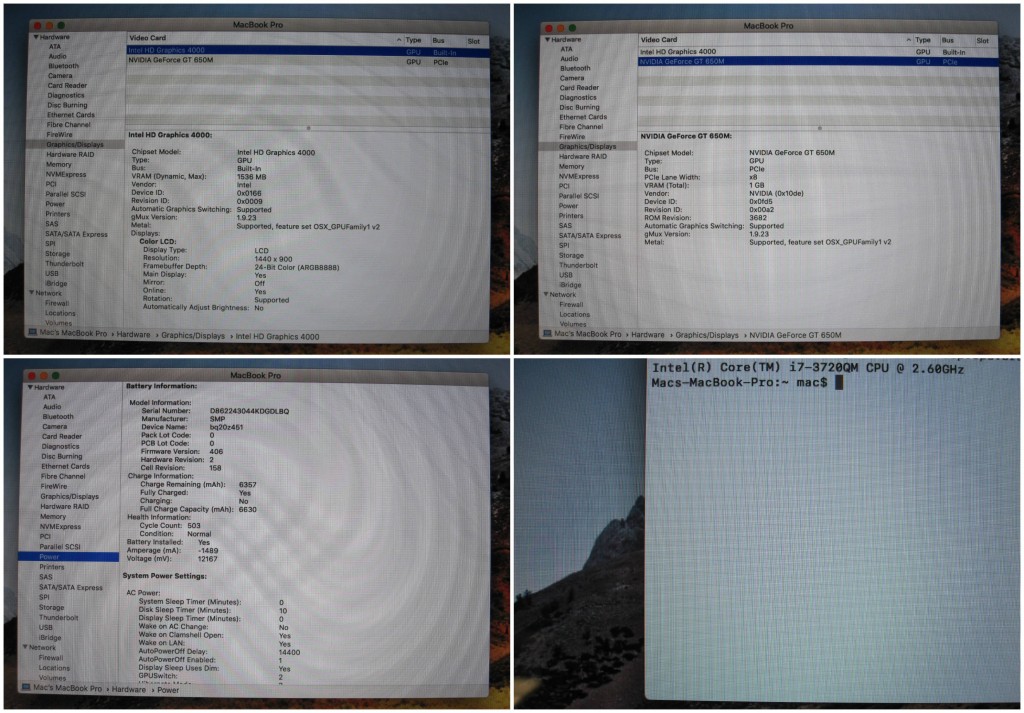Image resolution: width=1024 pixels, height=713 pixels.
Task: Sort by Slot column in Intel details window
Action: click(x=473, y=41)
